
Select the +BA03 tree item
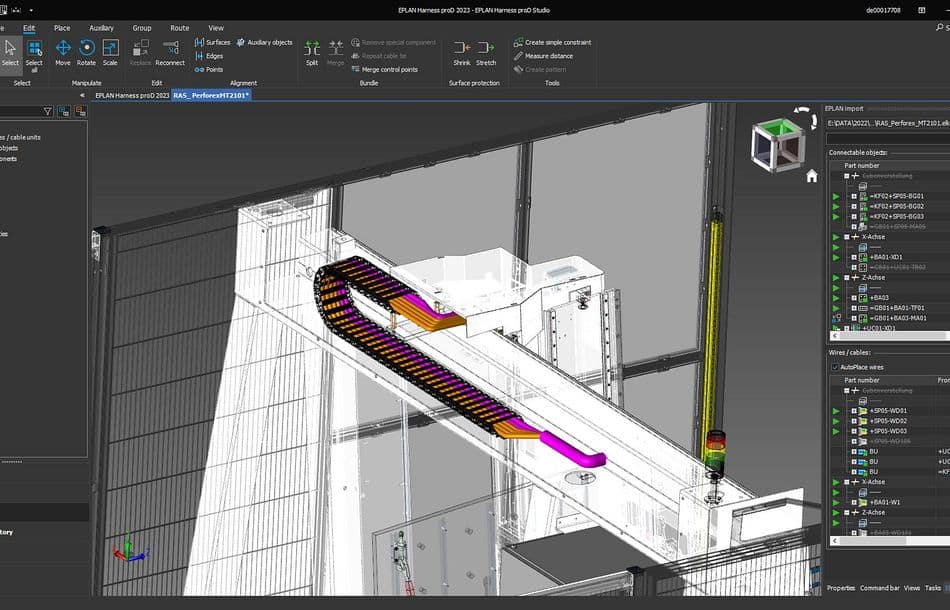pyautogui.click(x=879, y=298)
